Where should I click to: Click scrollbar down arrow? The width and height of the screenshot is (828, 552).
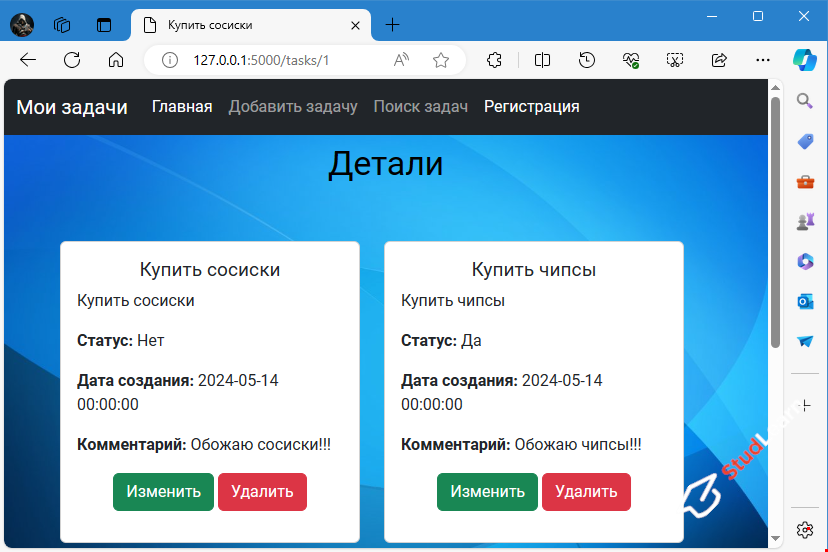(x=775, y=538)
